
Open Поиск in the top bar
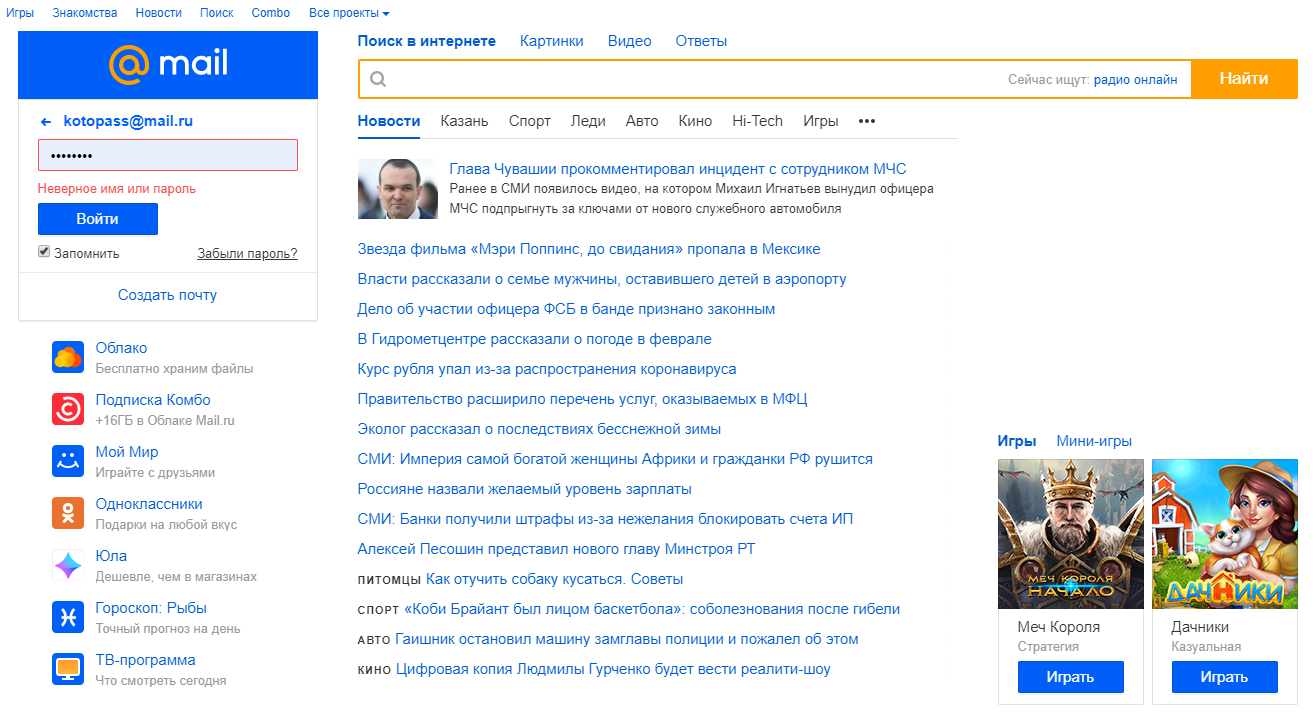pos(217,13)
